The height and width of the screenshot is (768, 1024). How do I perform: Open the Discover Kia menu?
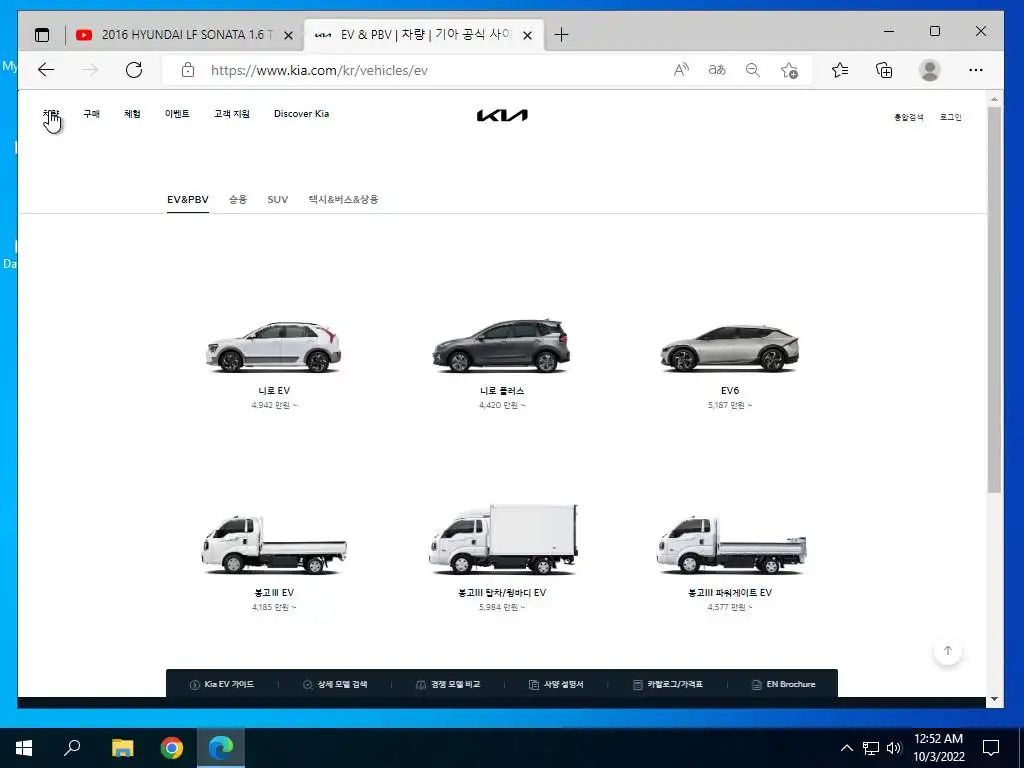click(x=301, y=114)
